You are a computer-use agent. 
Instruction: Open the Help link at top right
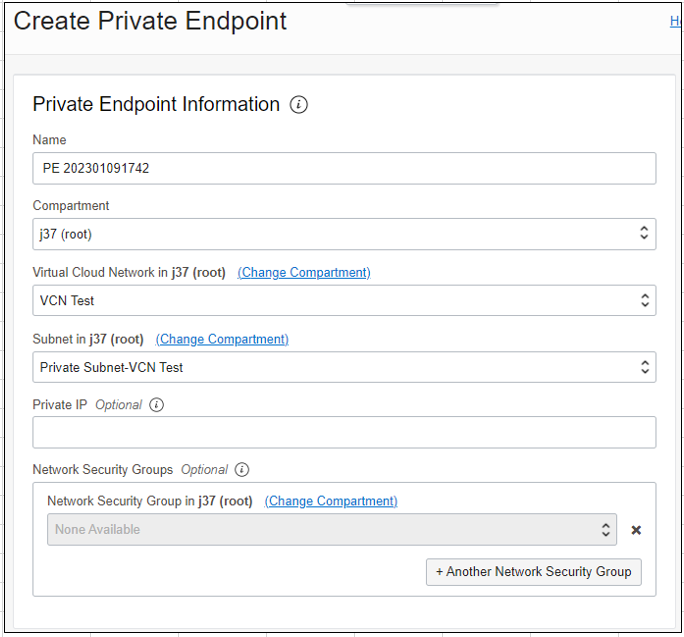pyautogui.click(x=676, y=21)
